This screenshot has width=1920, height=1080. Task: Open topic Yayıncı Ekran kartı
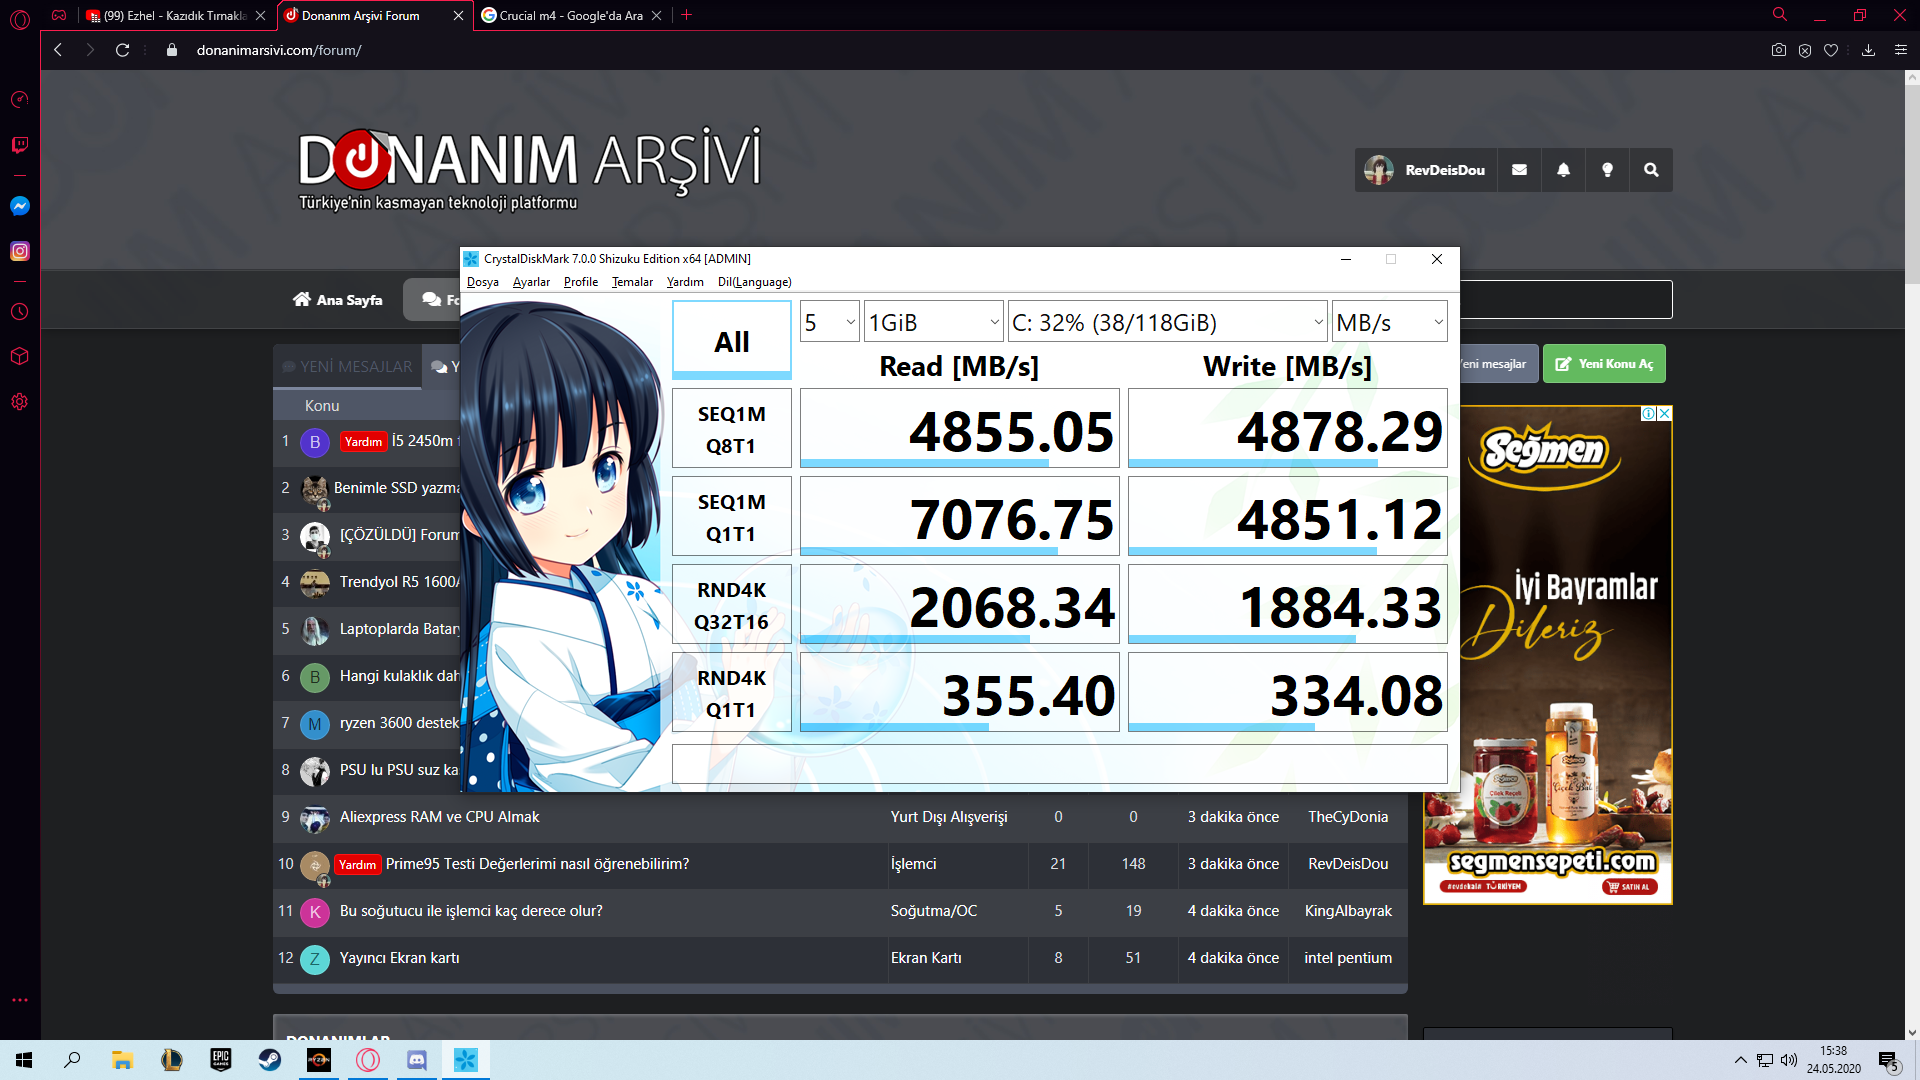click(399, 958)
